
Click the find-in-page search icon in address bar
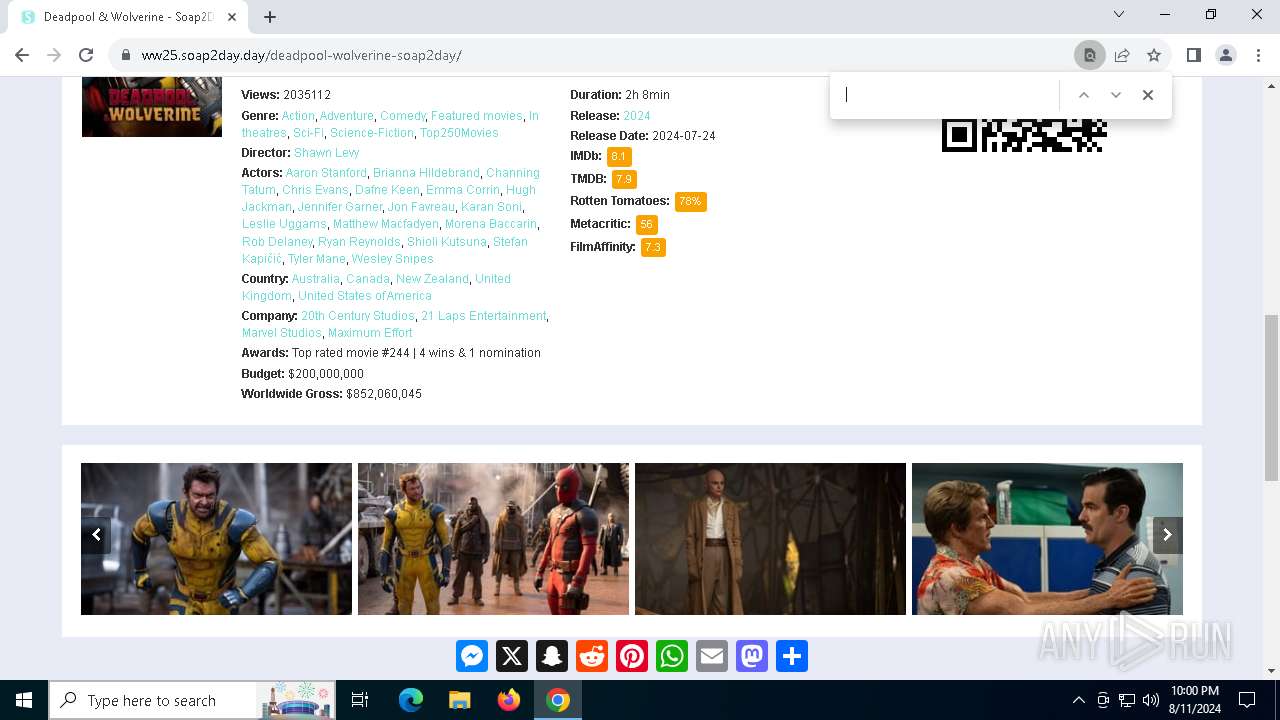click(x=1090, y=55)
